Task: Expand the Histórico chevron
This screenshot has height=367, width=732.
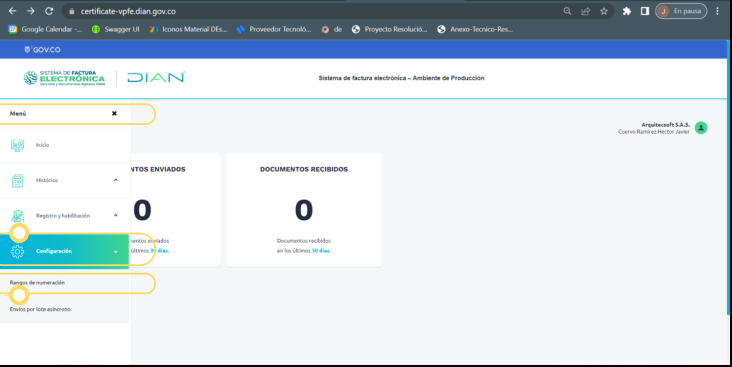Action: (x=116, y=180)
